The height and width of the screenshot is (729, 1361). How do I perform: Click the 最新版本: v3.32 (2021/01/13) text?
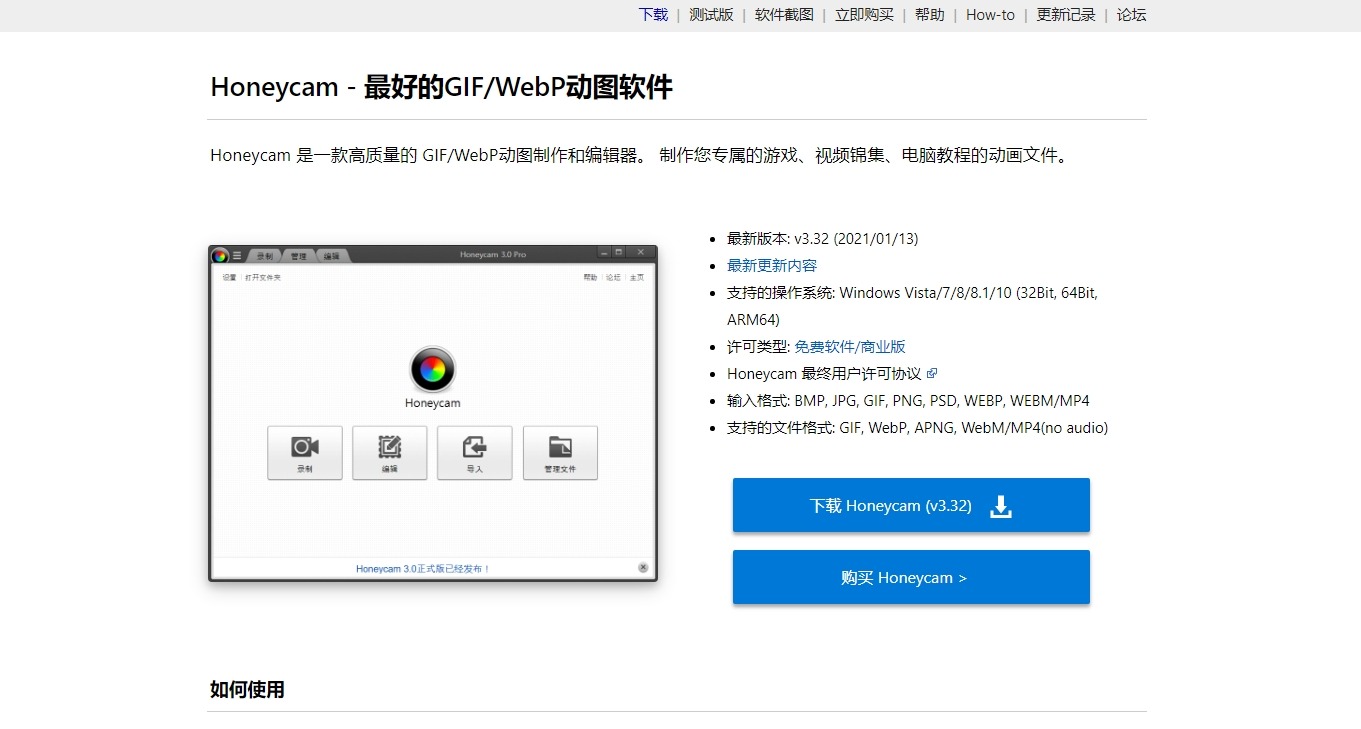822,238
